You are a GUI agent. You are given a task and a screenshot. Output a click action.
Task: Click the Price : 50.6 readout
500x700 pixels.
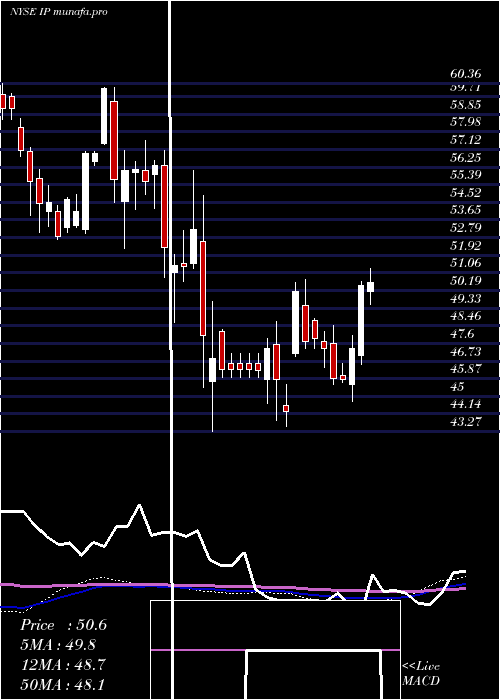(63, 625)
